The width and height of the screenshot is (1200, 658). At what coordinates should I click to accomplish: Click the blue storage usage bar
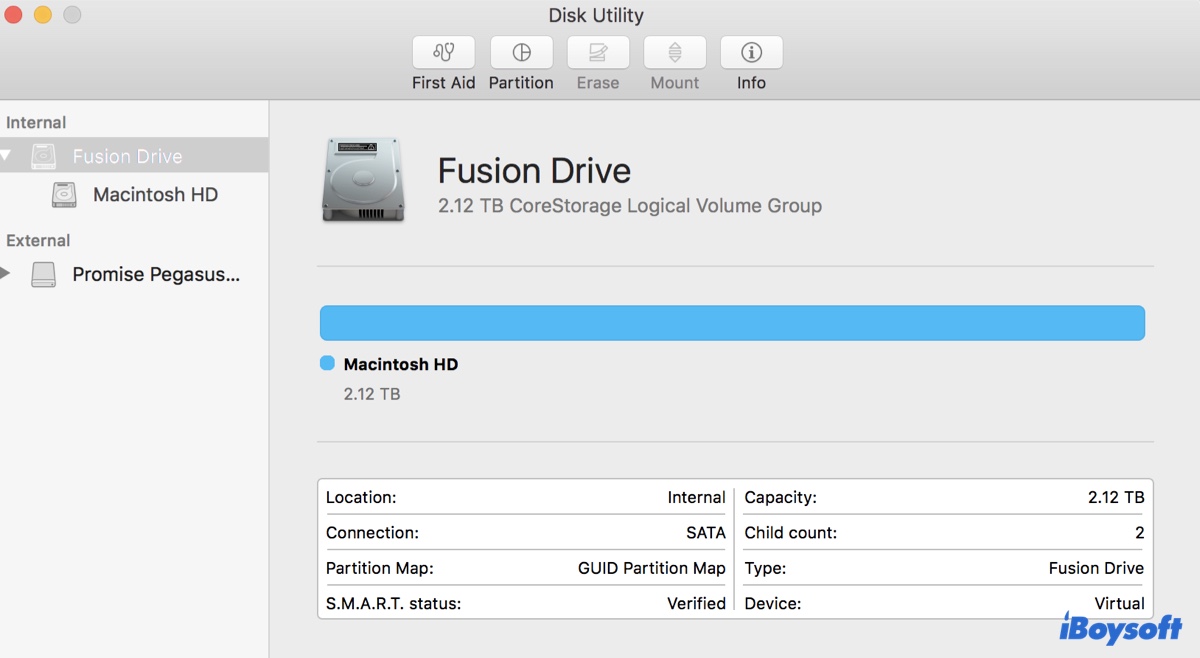tap(732, 322)
